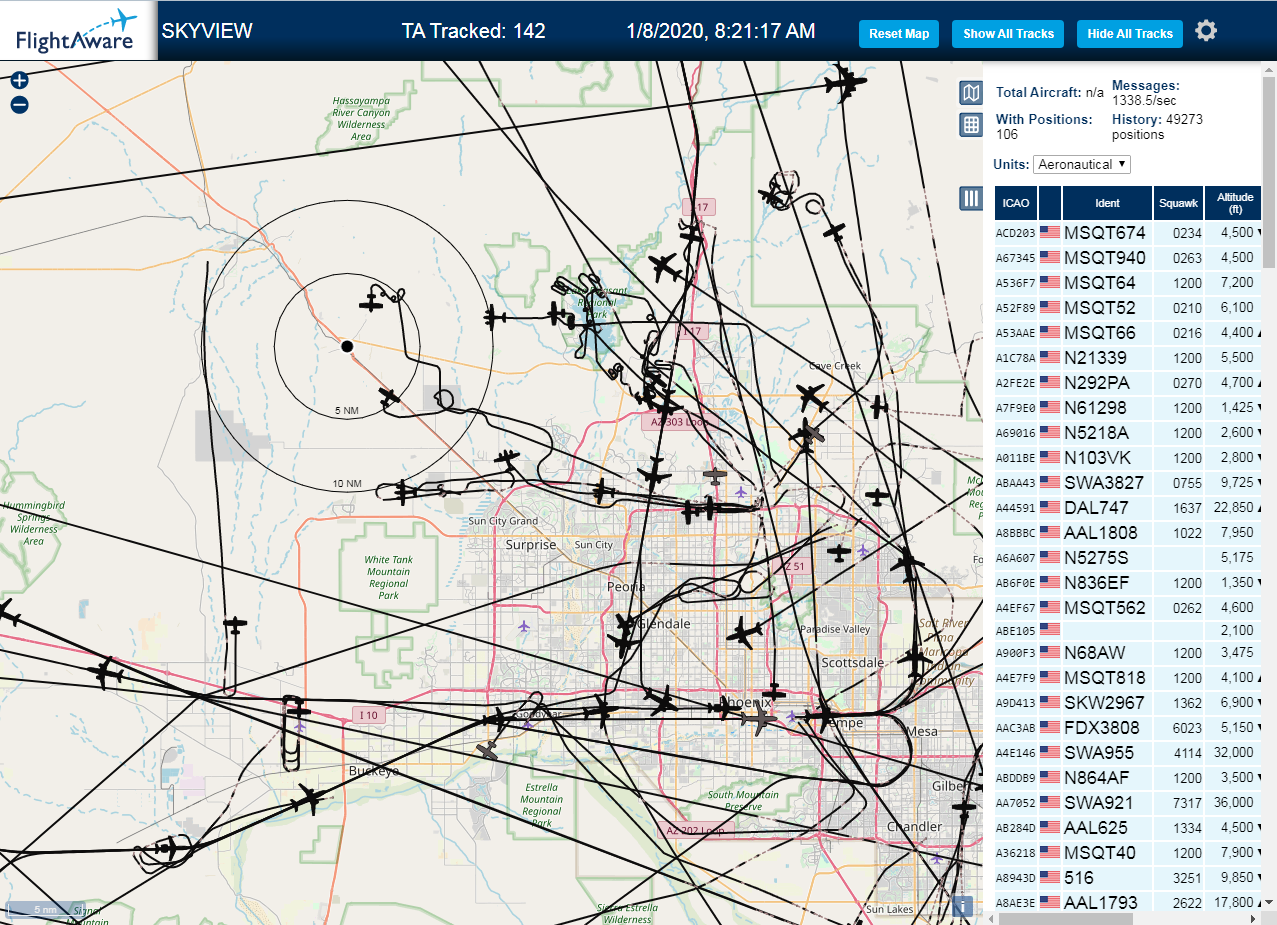1277x925 pixels.
Task: Click the N5275S ident
Action: coord(1096,557)
